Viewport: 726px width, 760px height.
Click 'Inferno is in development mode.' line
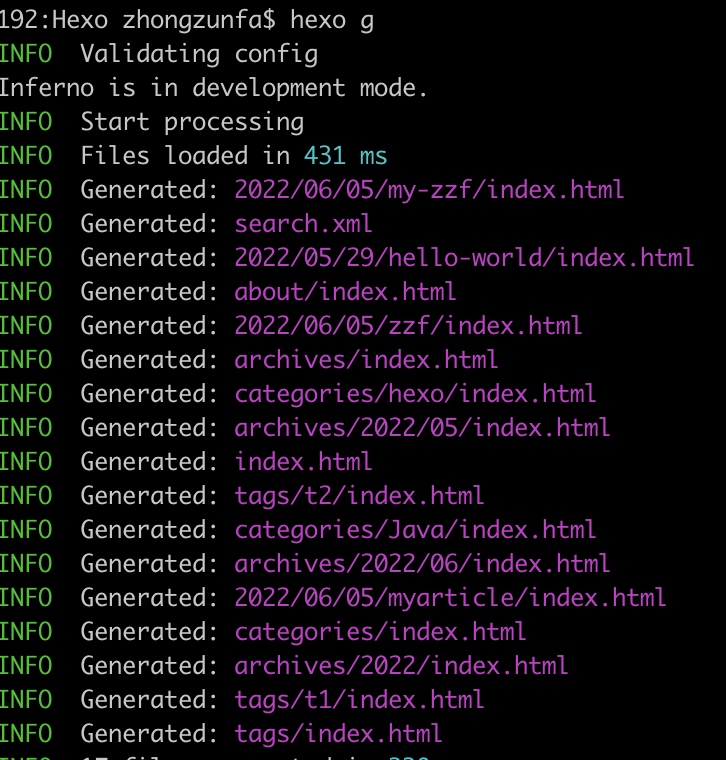pyautogui.click(x=213, y=87)
